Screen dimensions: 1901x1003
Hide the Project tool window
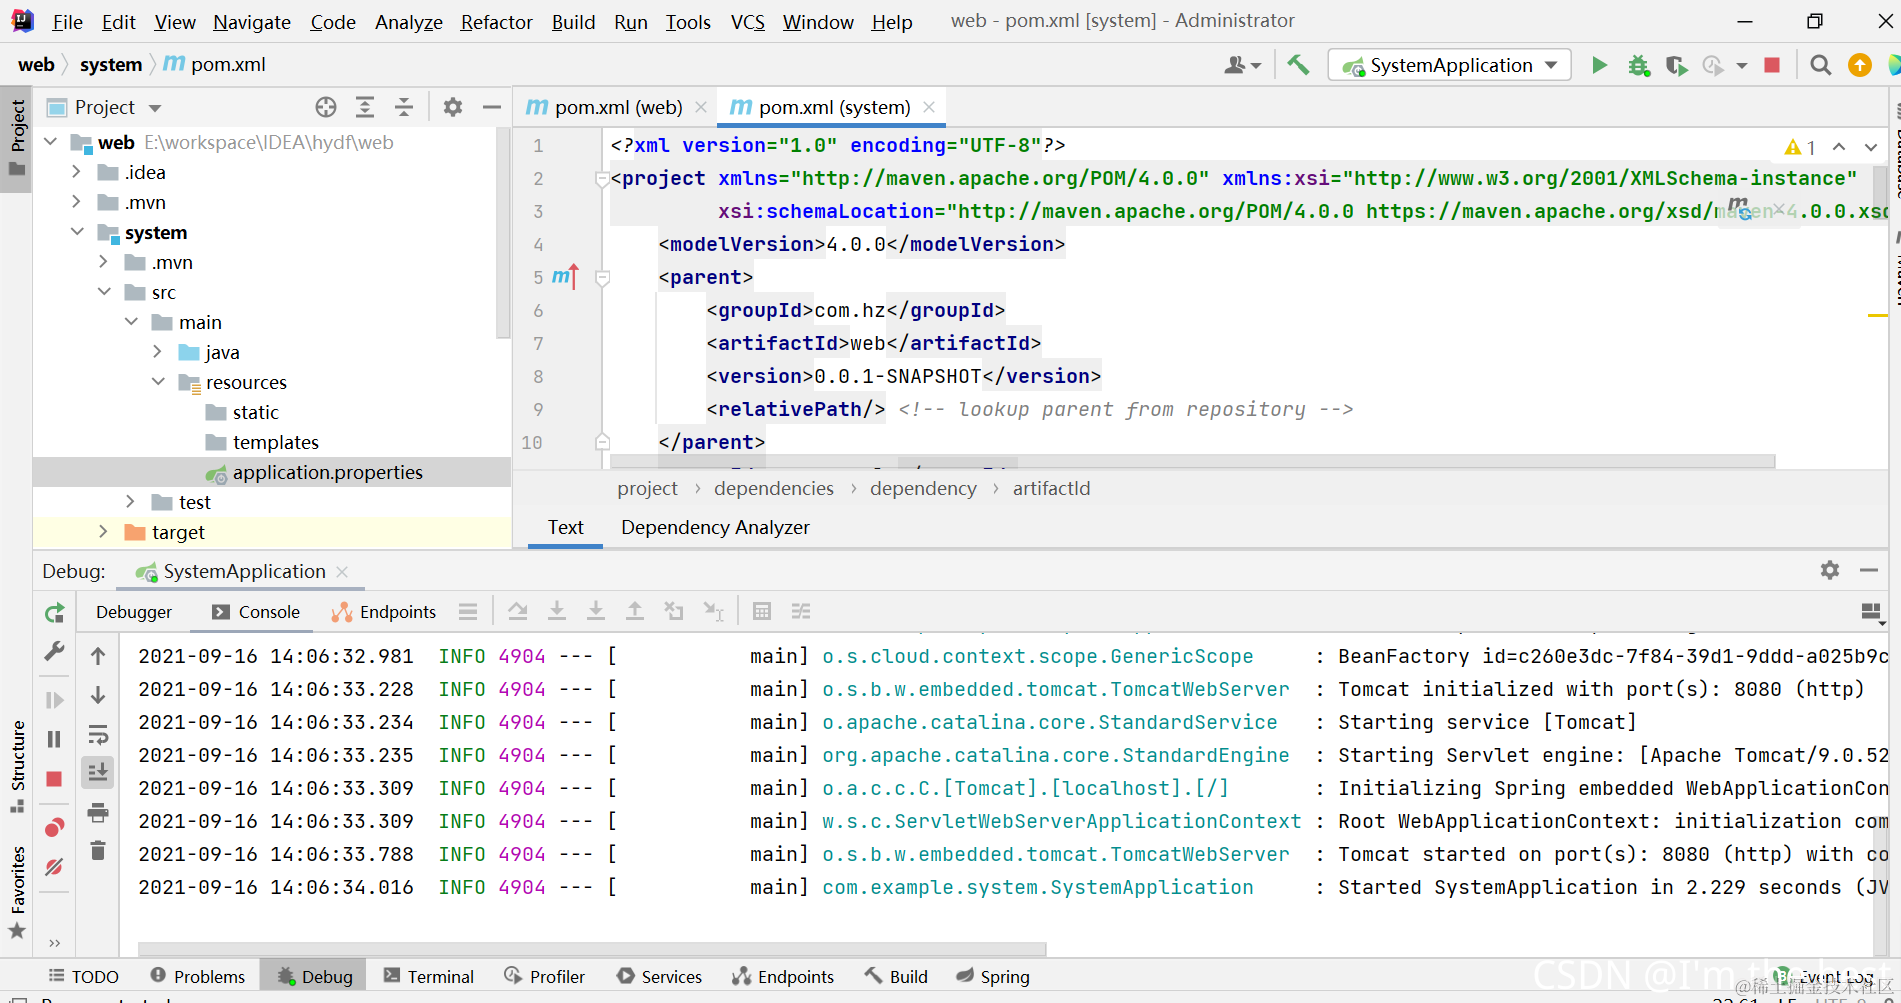(491, 107)
